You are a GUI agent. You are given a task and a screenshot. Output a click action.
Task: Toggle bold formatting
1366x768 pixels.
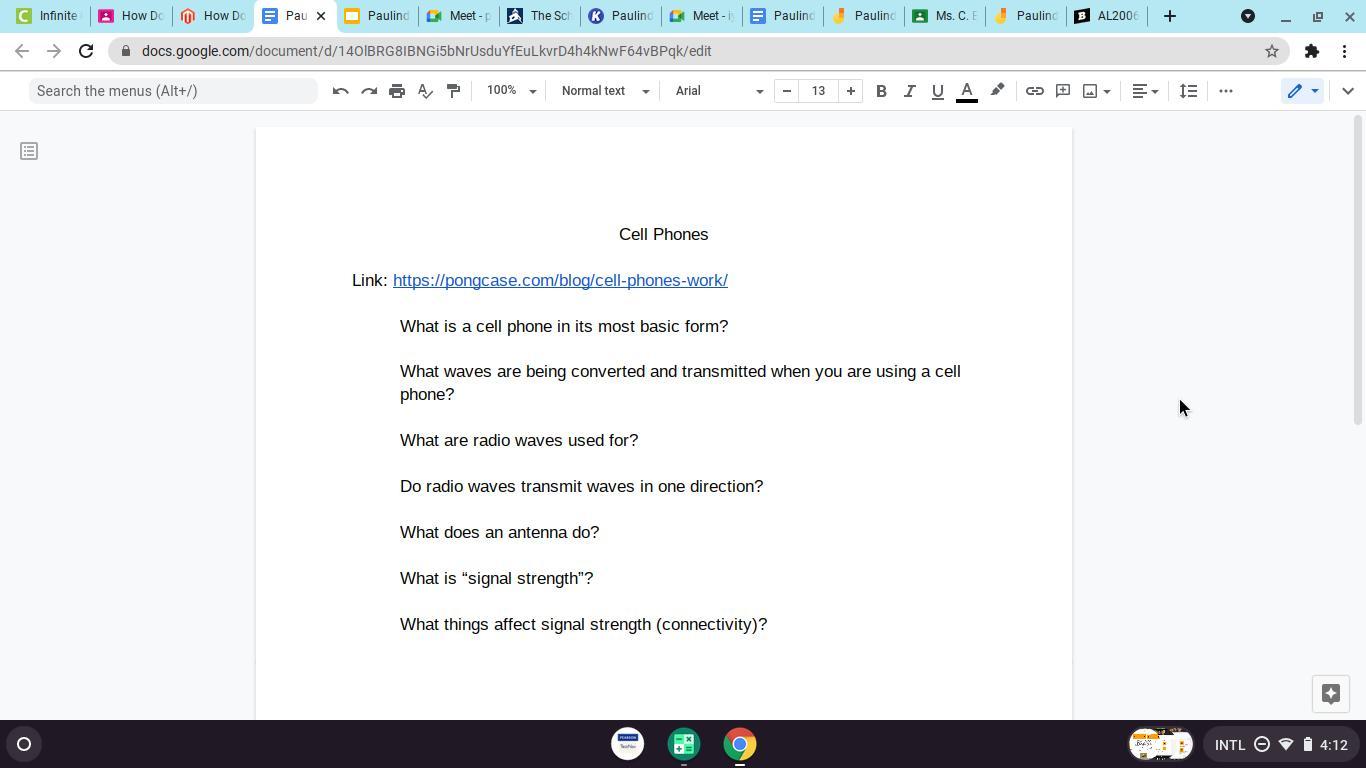click(x=881, y=91)
